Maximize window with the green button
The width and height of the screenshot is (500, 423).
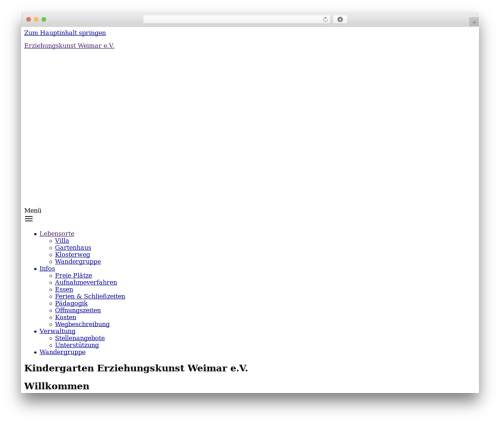coord(44,19)
